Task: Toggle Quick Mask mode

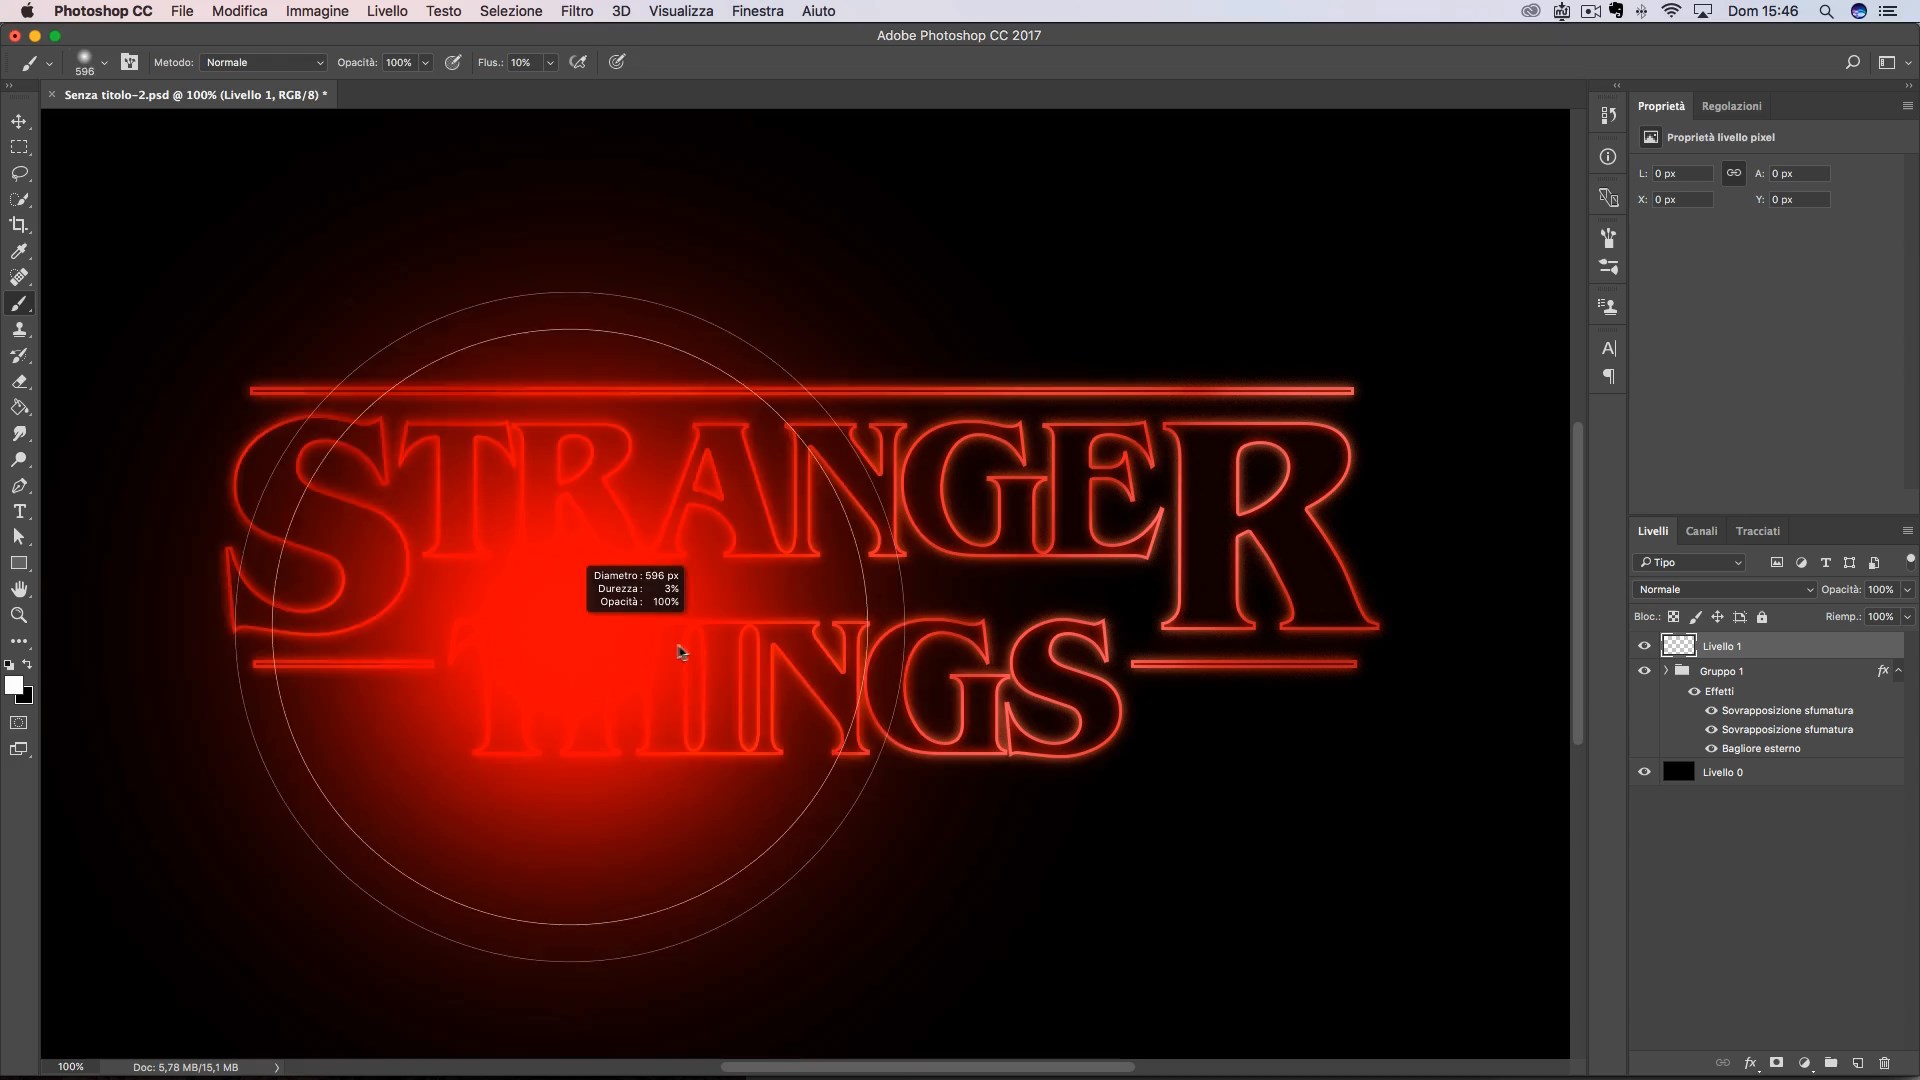Action: 19,723
